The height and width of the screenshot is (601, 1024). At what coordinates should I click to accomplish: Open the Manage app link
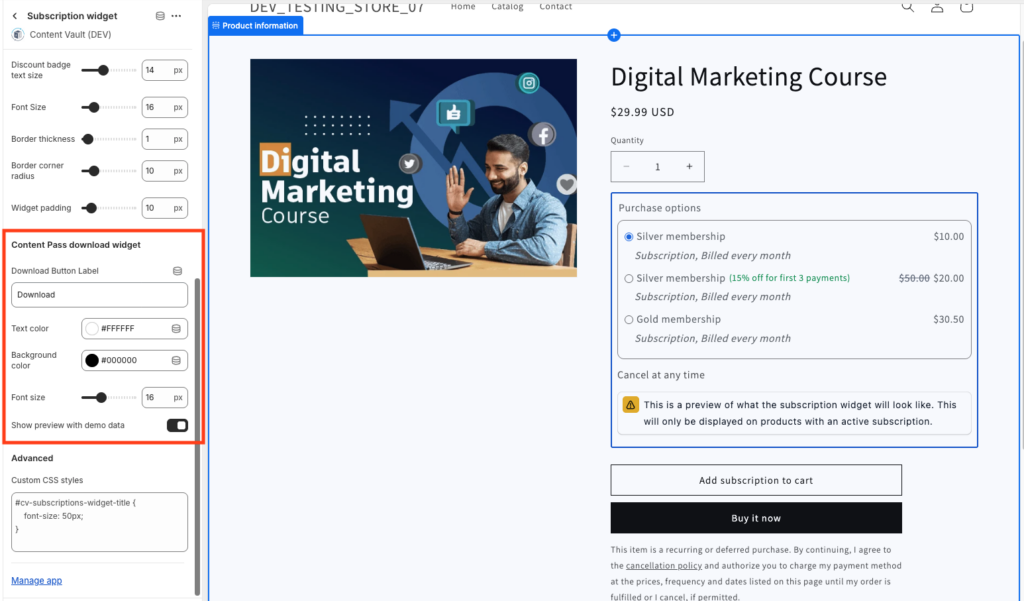tap(36, 581)
